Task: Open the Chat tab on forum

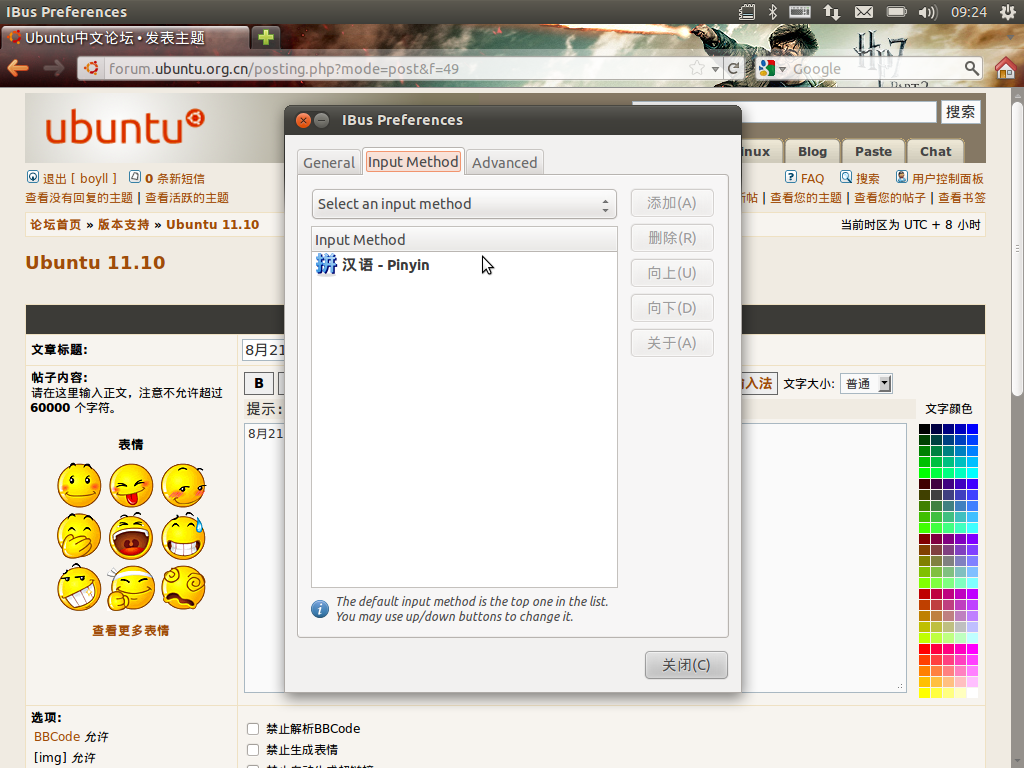Action: [x=936, y=152]
